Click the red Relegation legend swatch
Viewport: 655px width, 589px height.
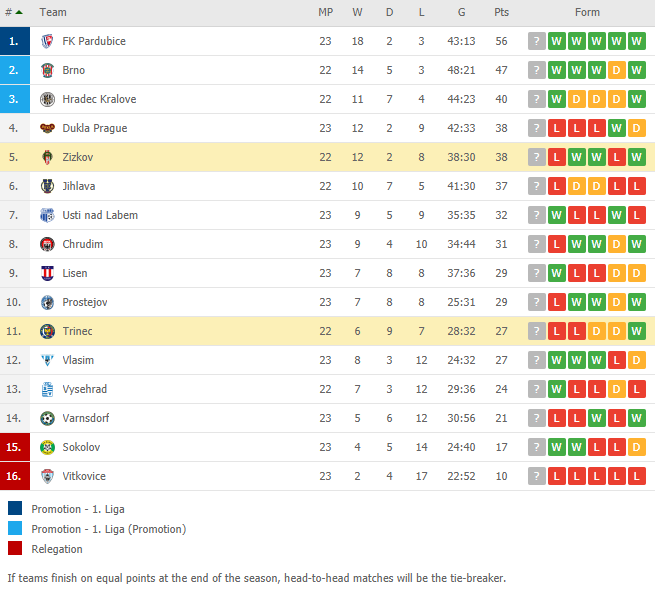[x=15, y=548]
